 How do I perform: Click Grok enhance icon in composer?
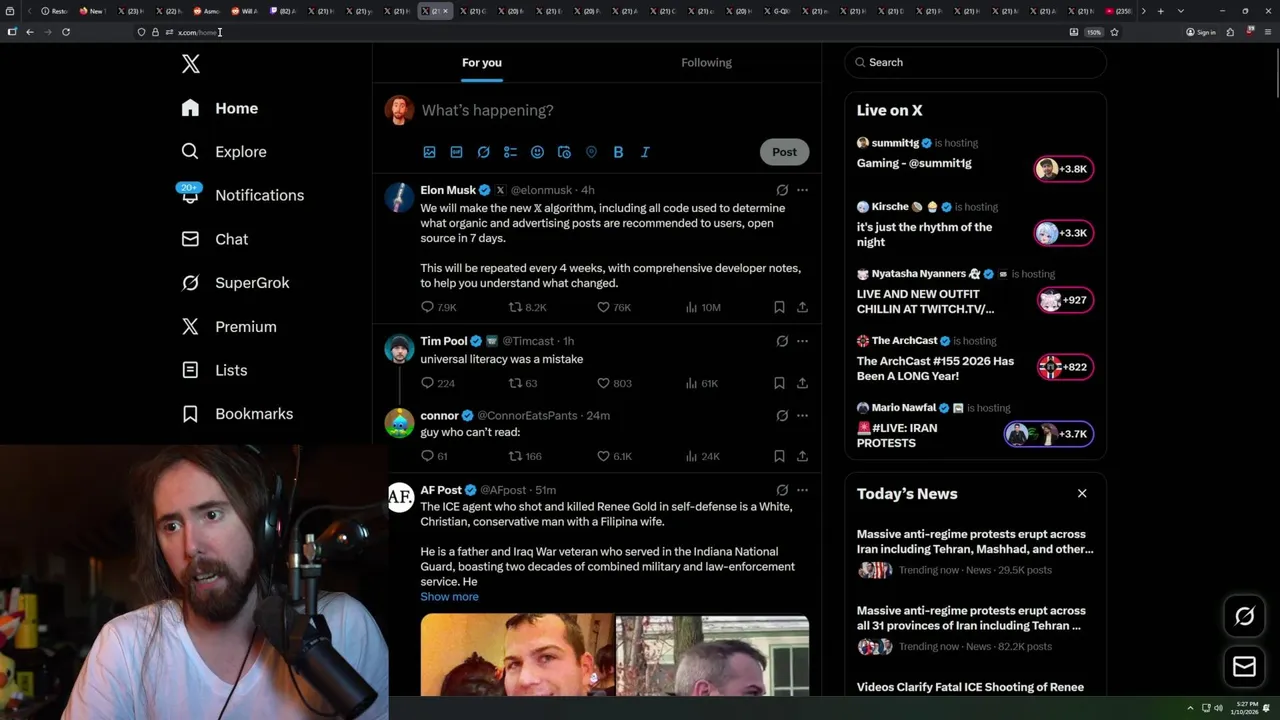click(x=483, y=152)
